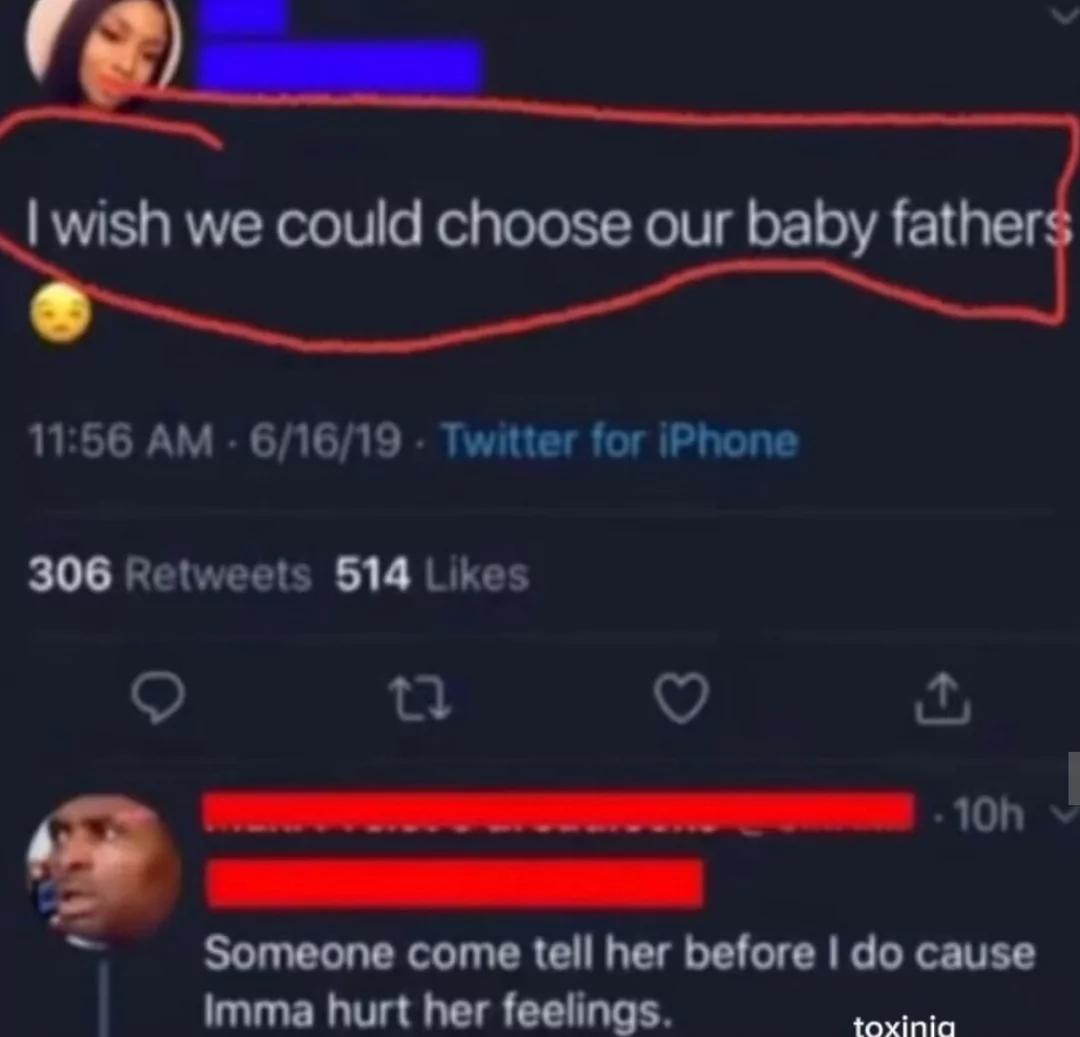Open the Twitter for iPhone link
The width and height of the screenshot is (1080, 1037).
[x=619, y=441]
